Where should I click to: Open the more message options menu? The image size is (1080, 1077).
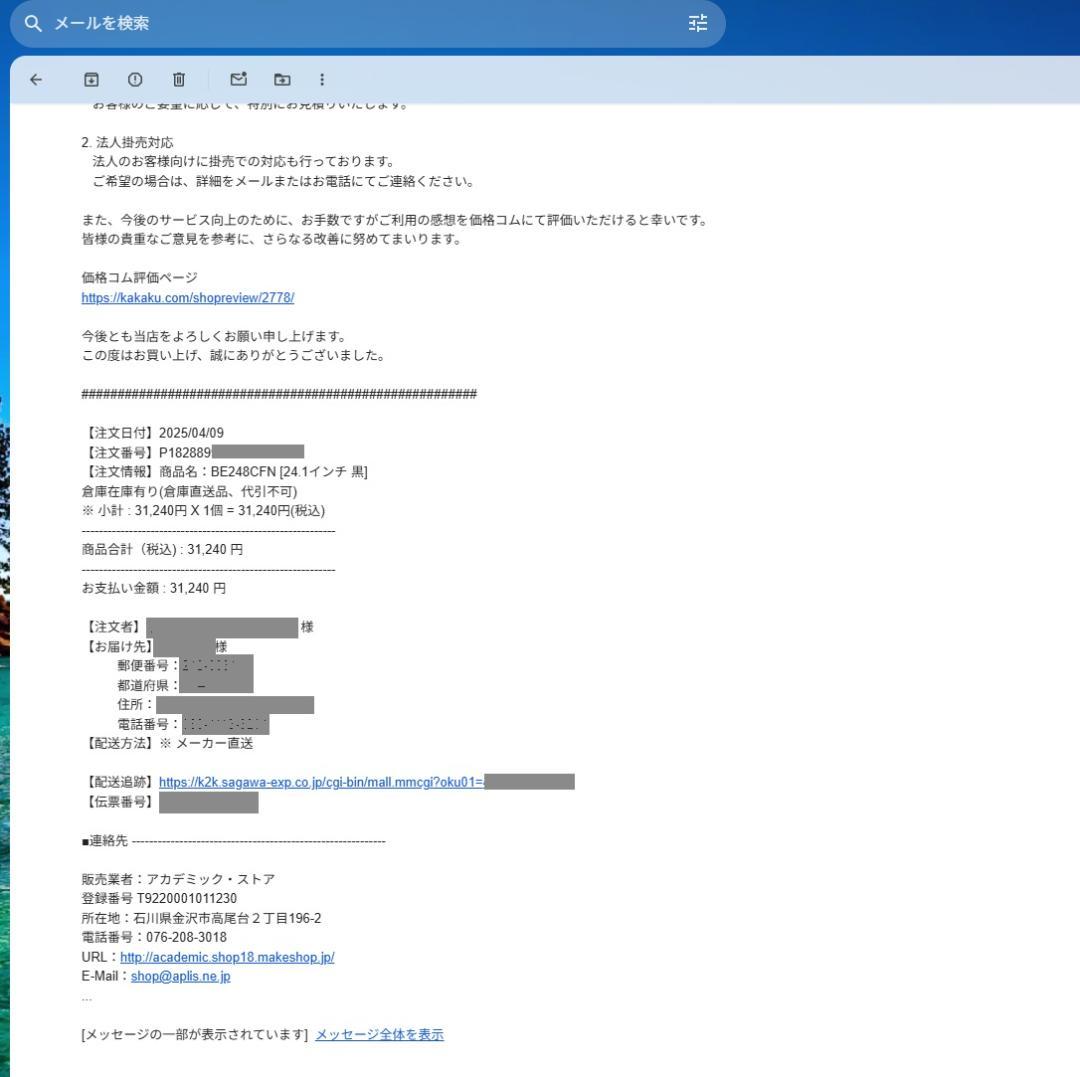tap(322, 79)
